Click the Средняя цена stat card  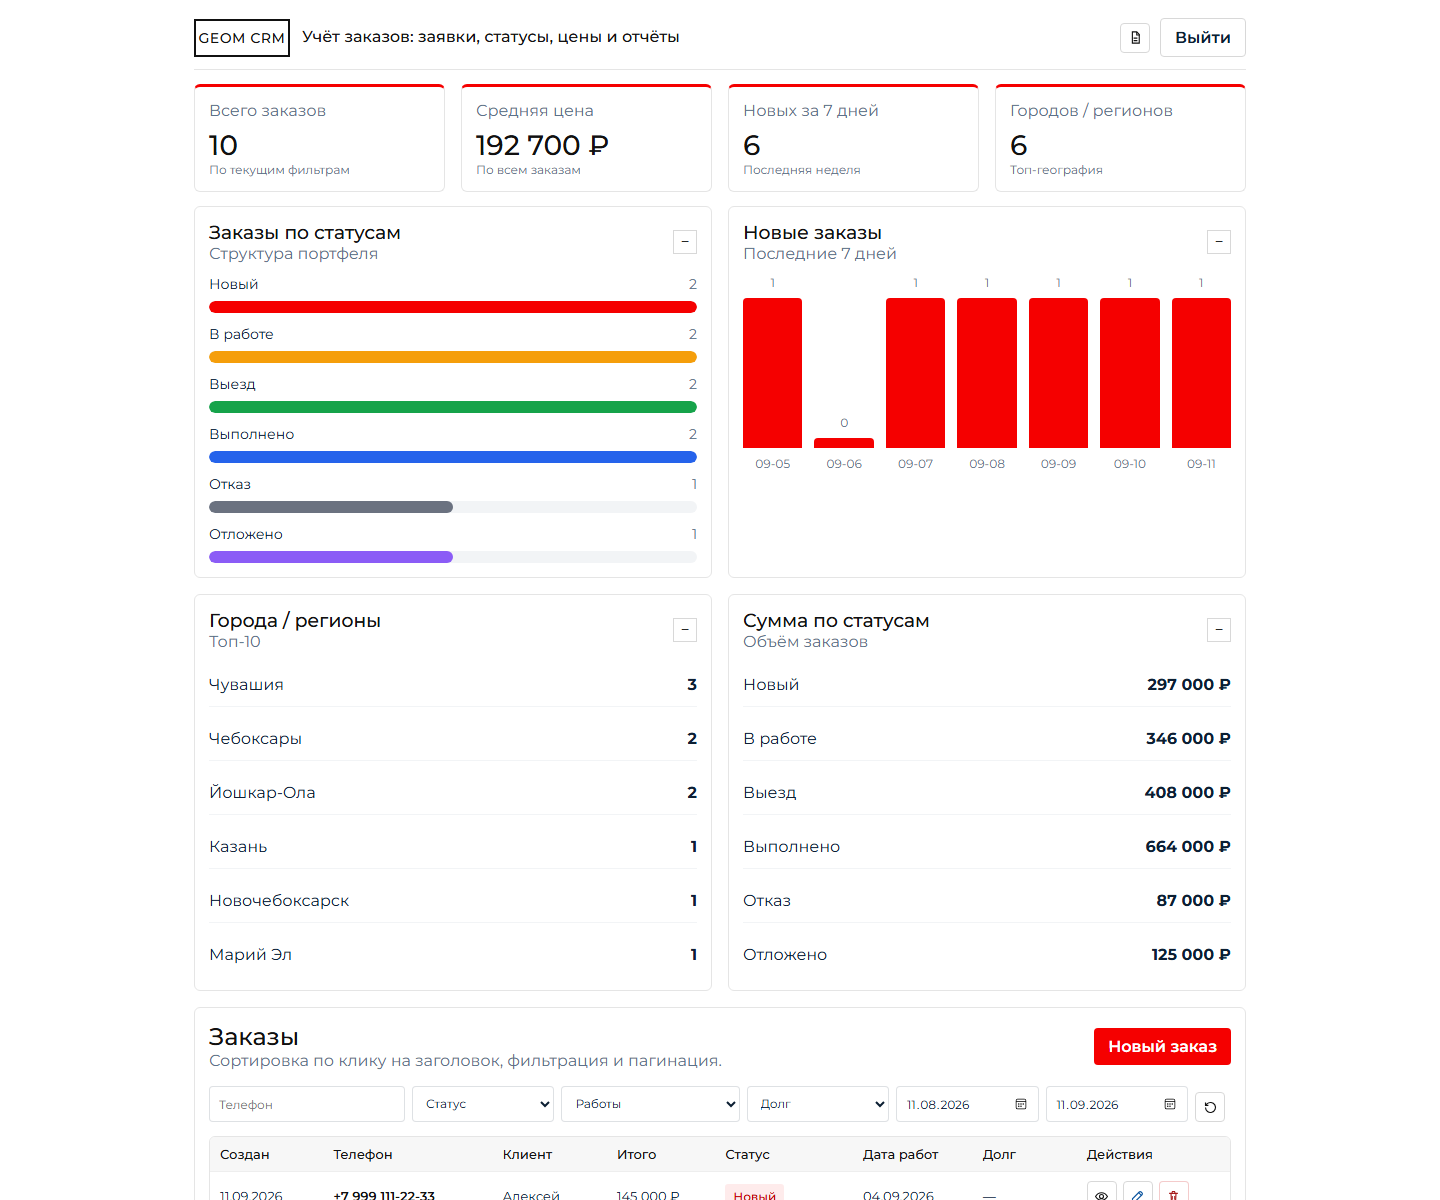point(586,138)
